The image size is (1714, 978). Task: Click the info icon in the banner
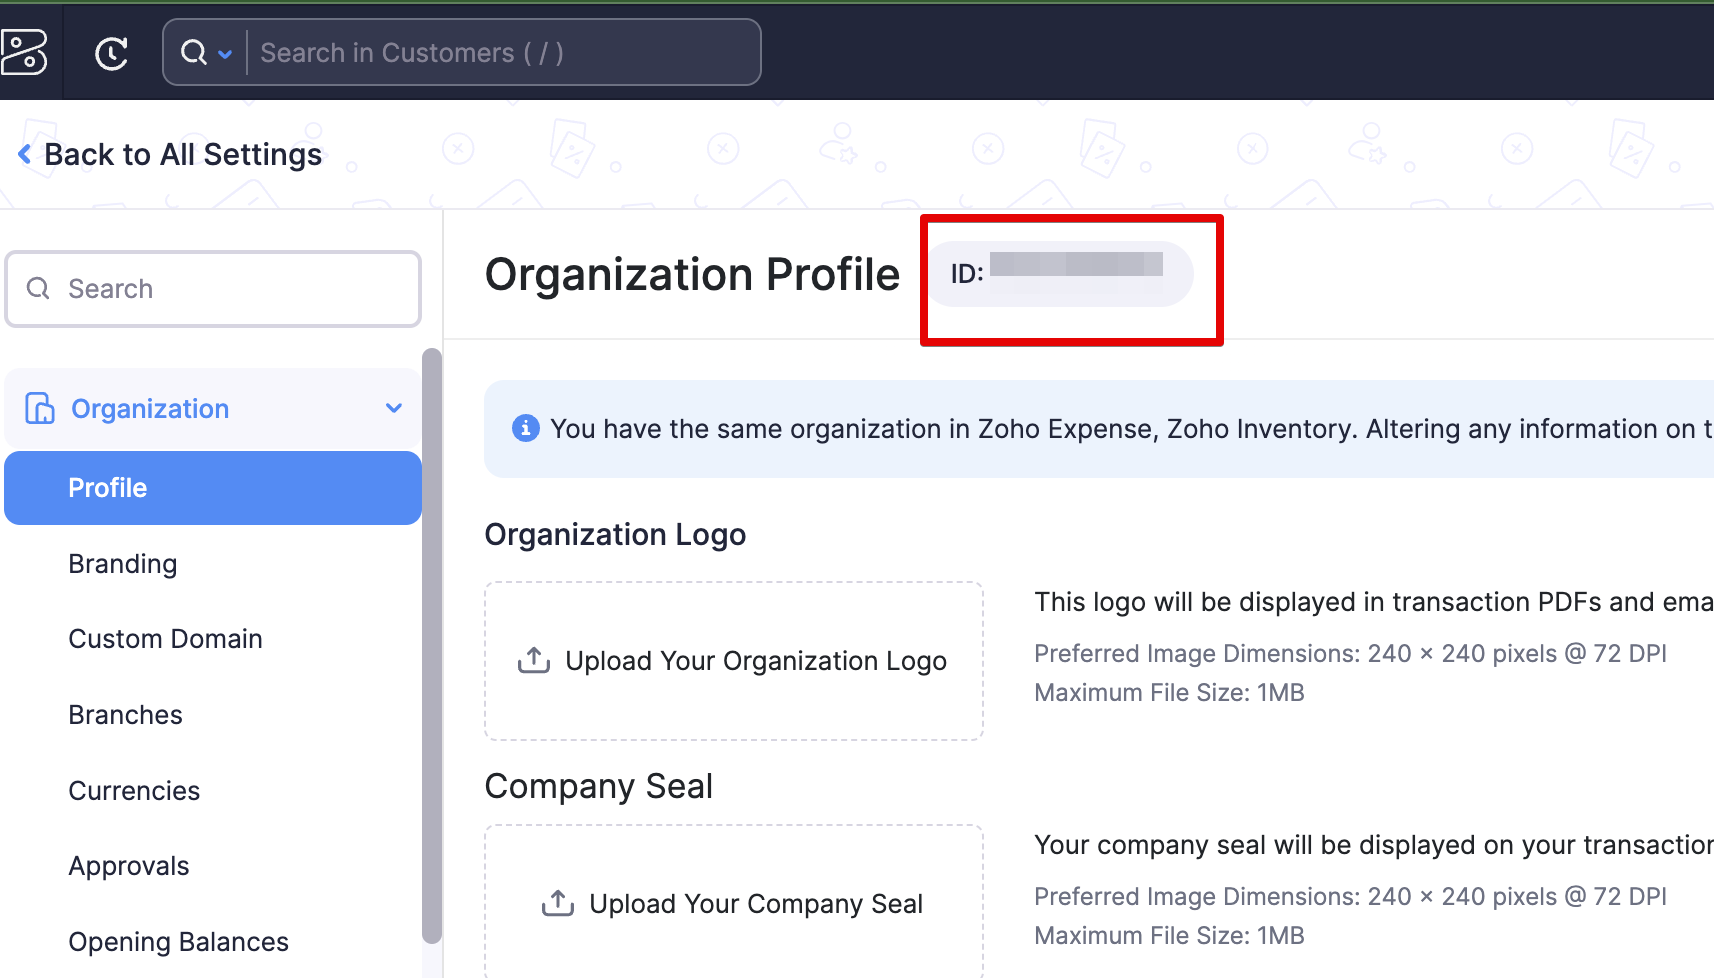click(x=525, y=429)
